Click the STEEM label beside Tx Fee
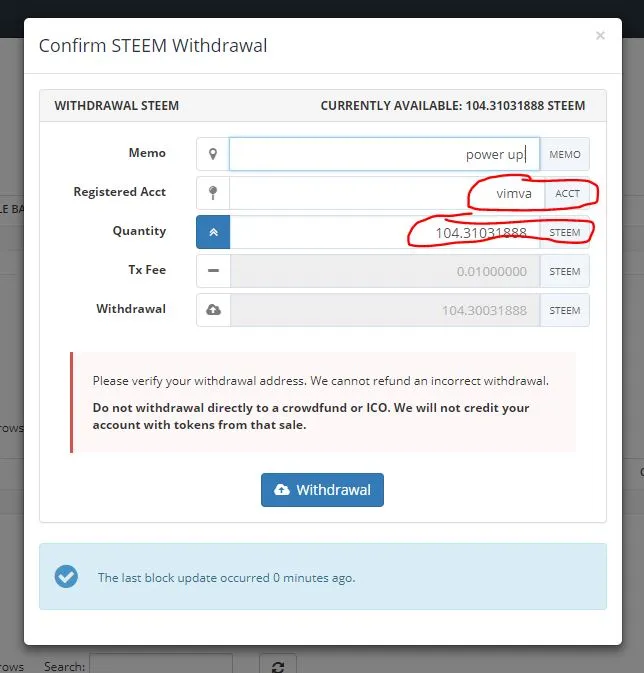 pyautogui.click(x=565, y=271)
